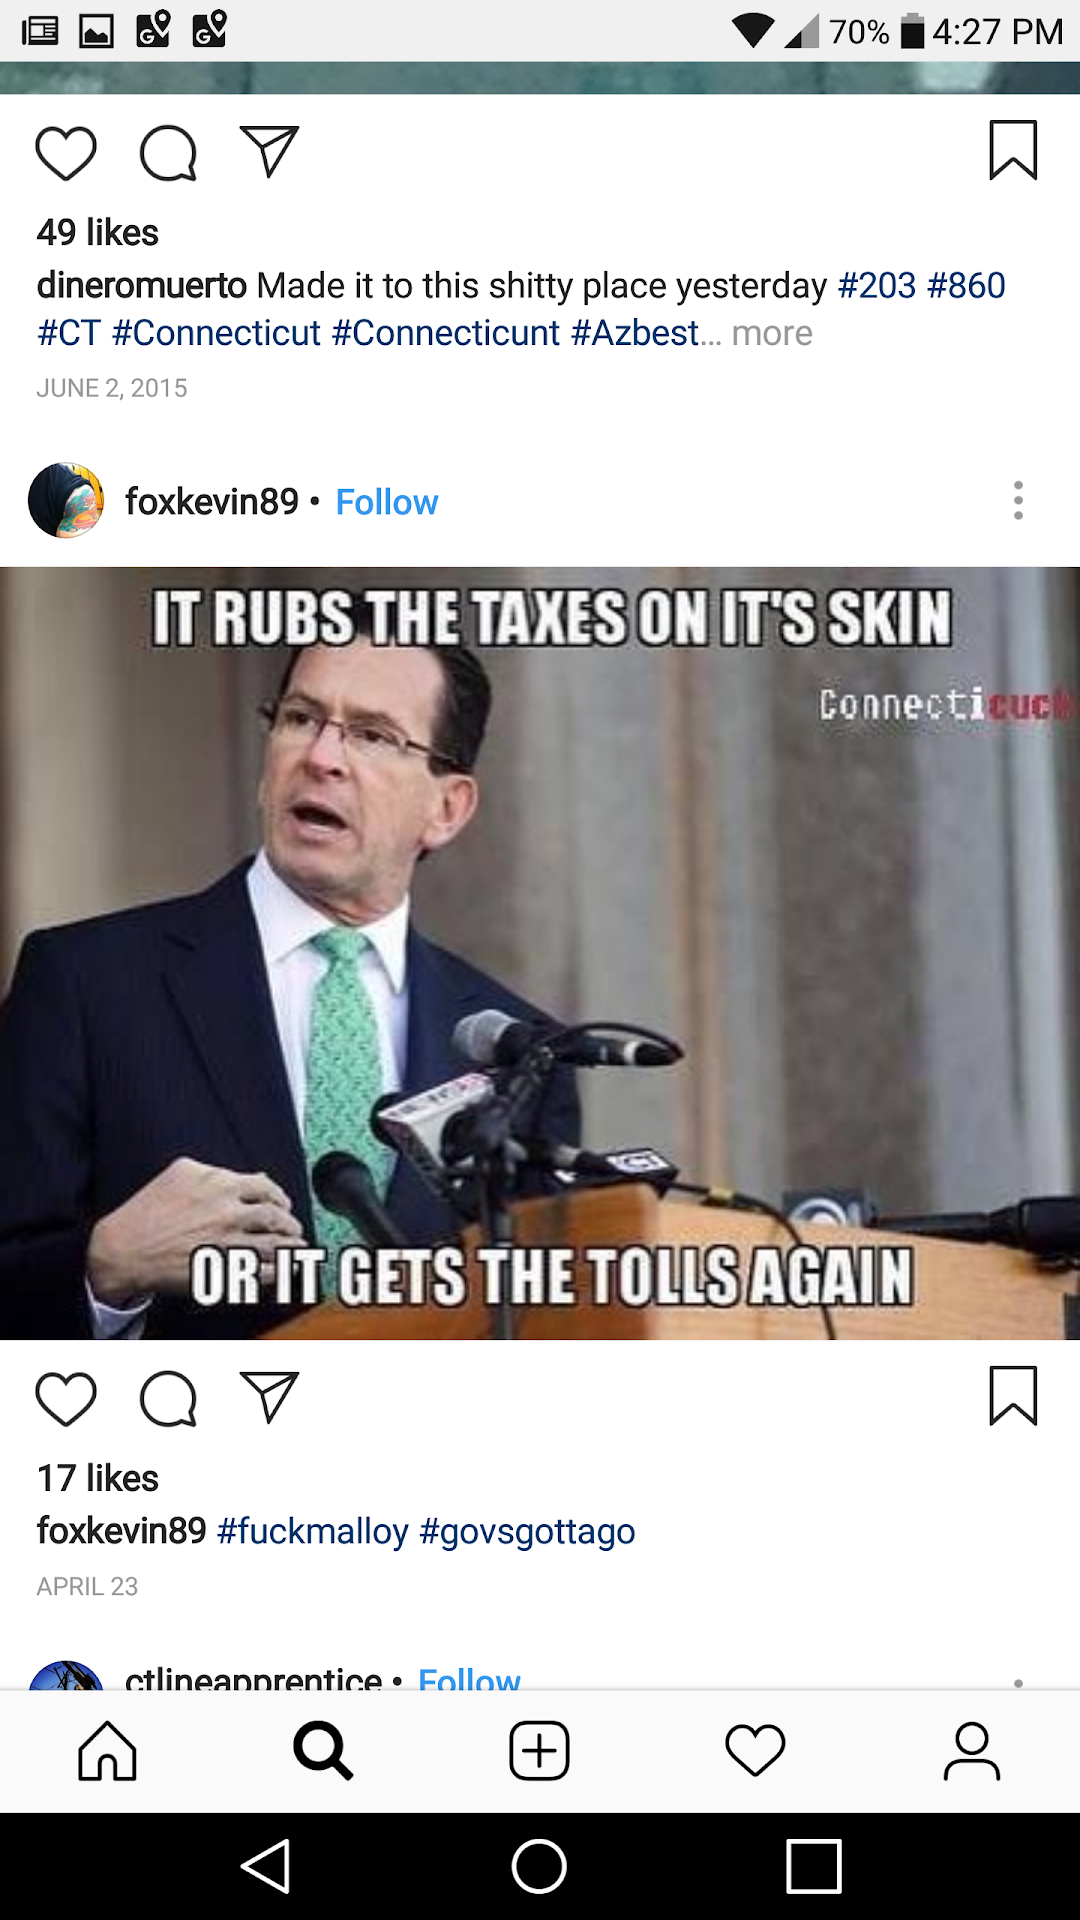Bookmark the dineromuerto post
Image resolution: width=1080 pixels, height=1920 pixels.
[x=1013, y=150]
